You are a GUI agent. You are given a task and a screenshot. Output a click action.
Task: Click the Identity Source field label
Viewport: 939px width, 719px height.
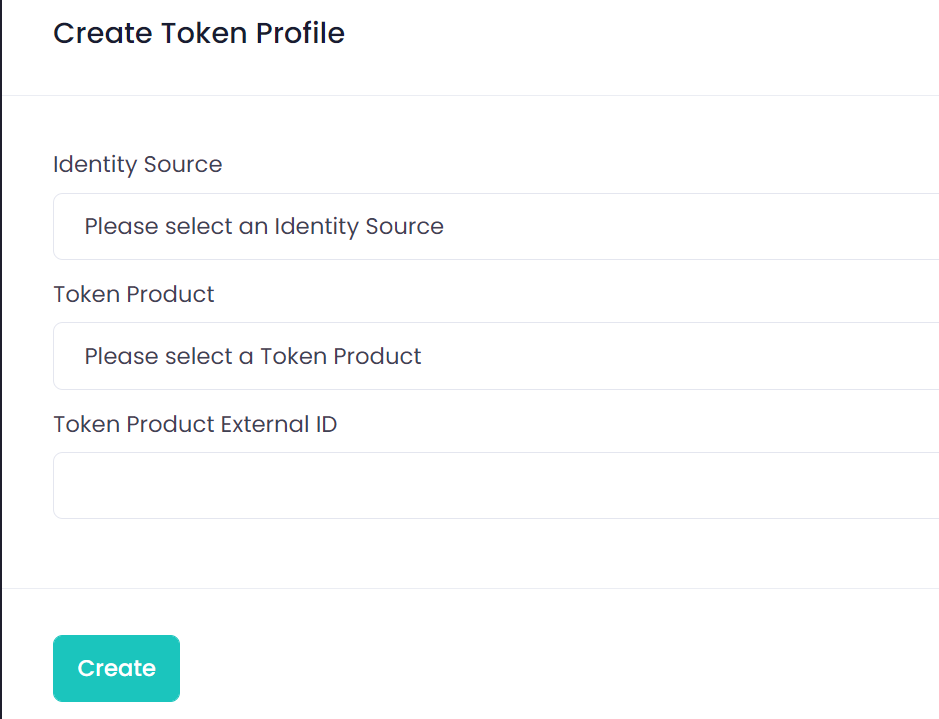pyautogui.click(x=138, y=164)
